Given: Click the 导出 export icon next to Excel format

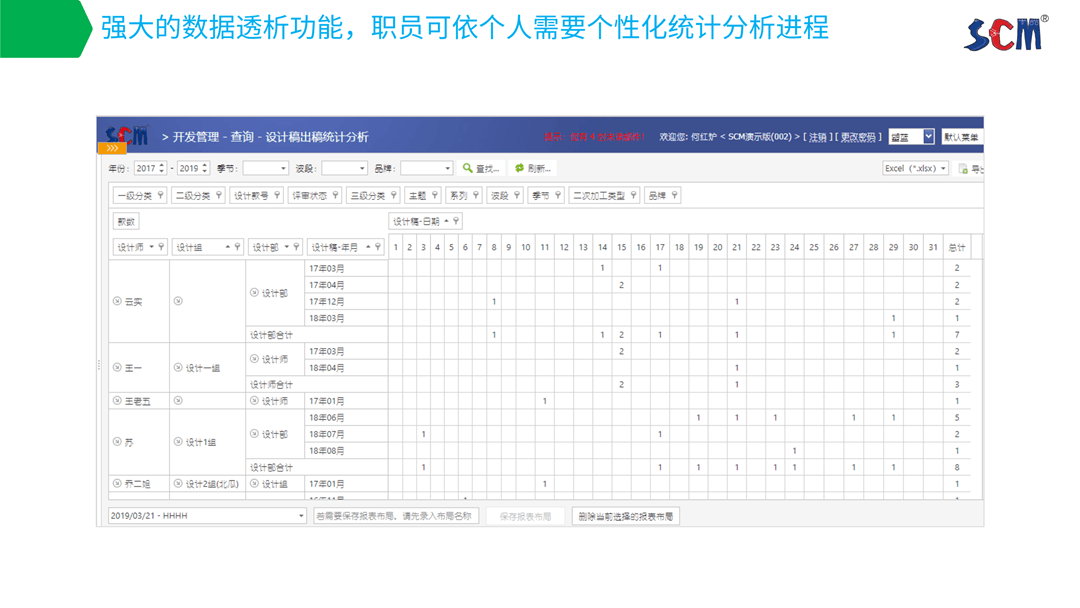Looking at the screenshot, I should [963, 168].
